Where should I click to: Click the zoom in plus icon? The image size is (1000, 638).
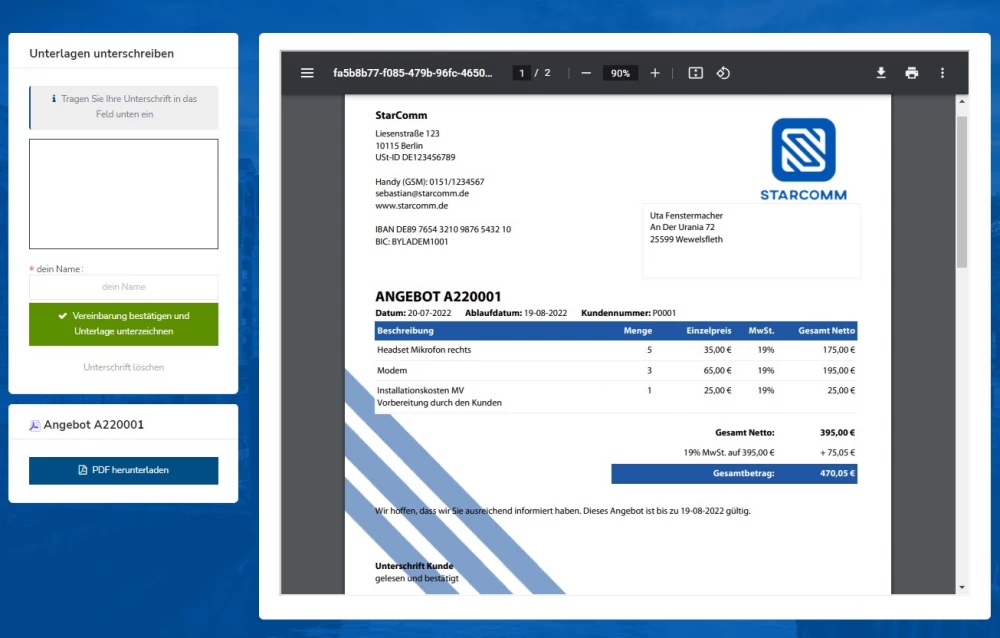655,73
